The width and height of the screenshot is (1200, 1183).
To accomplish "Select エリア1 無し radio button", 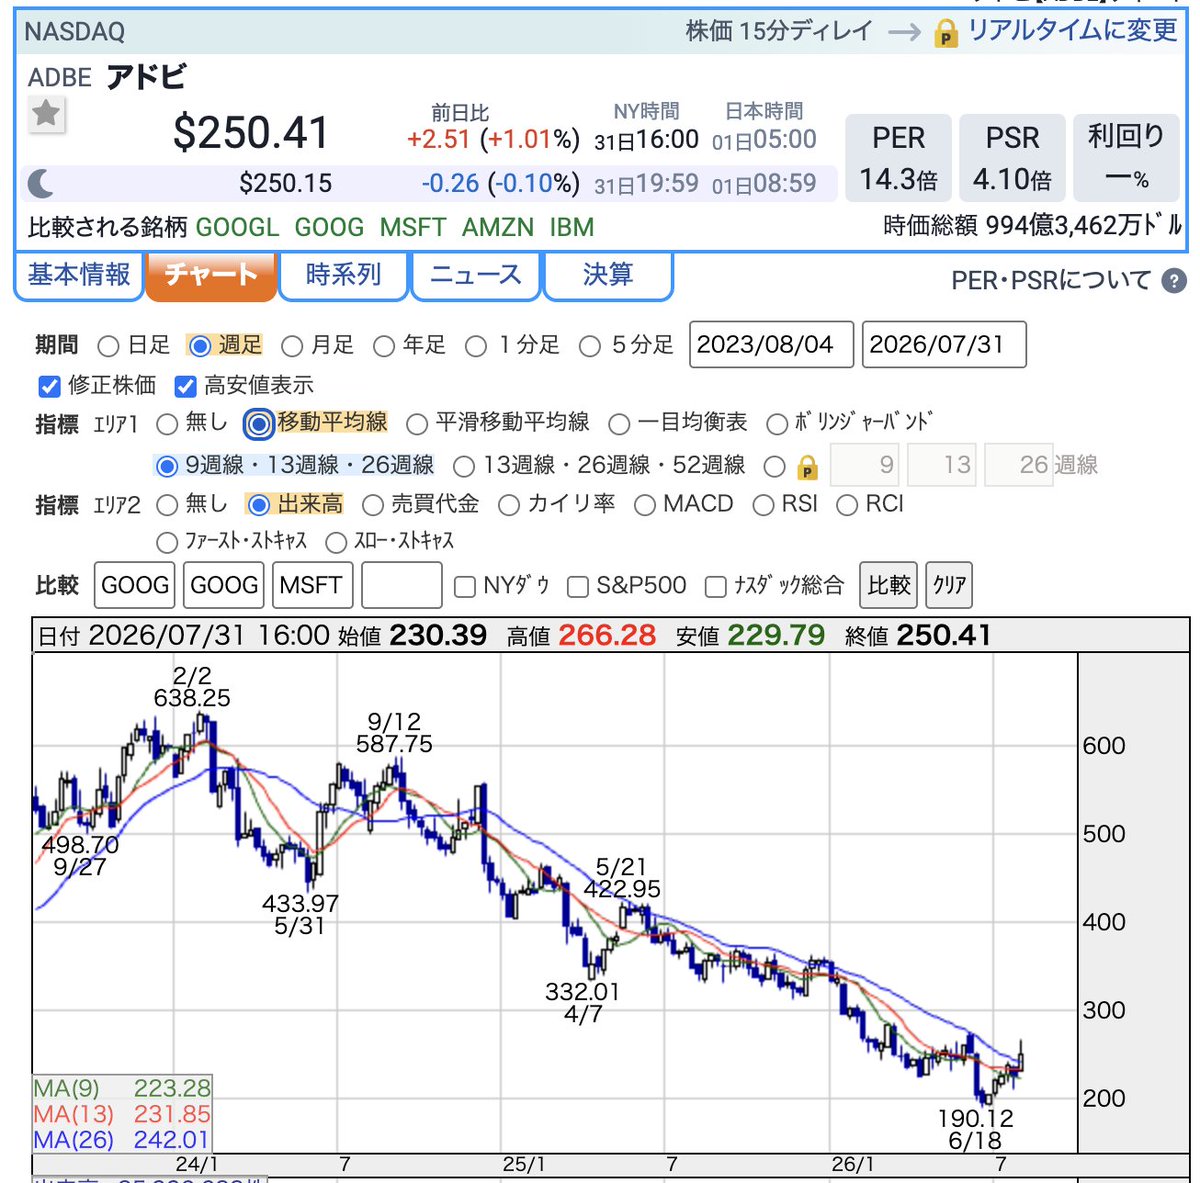I will [167, 424].
